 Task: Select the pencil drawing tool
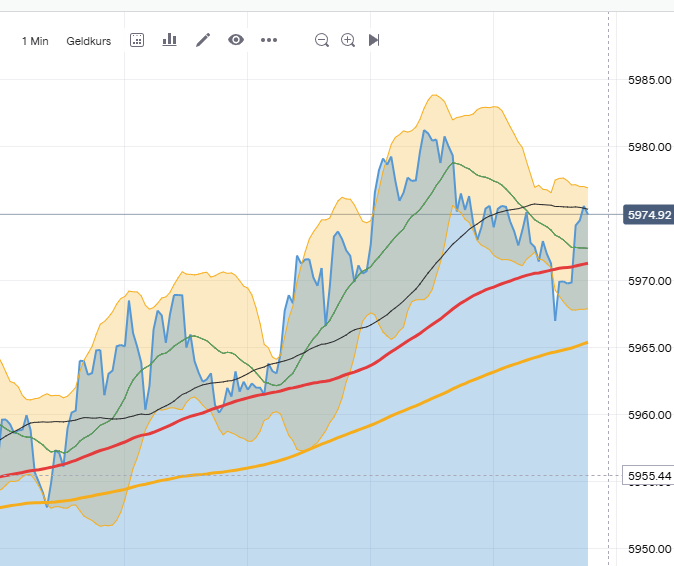[x=203, y=40]
